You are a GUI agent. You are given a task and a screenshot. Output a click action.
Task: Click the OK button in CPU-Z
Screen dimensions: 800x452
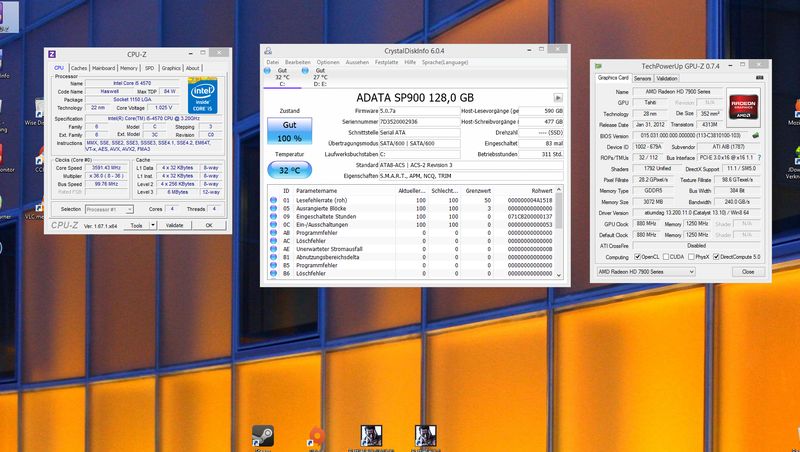(209, 225)
